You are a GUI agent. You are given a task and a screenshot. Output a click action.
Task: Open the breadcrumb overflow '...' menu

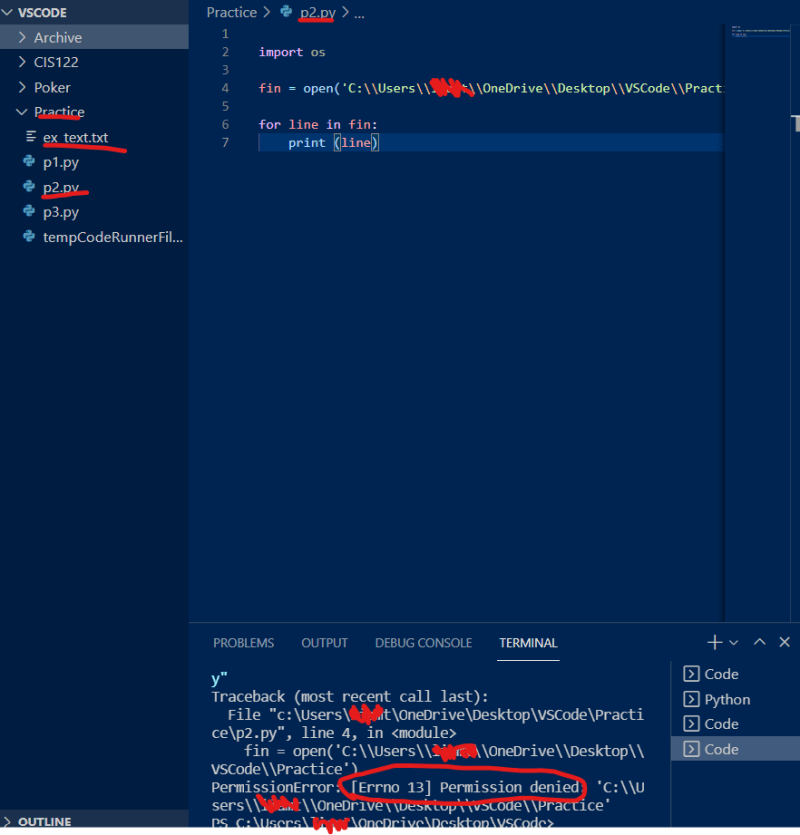(x=359, y=13)
